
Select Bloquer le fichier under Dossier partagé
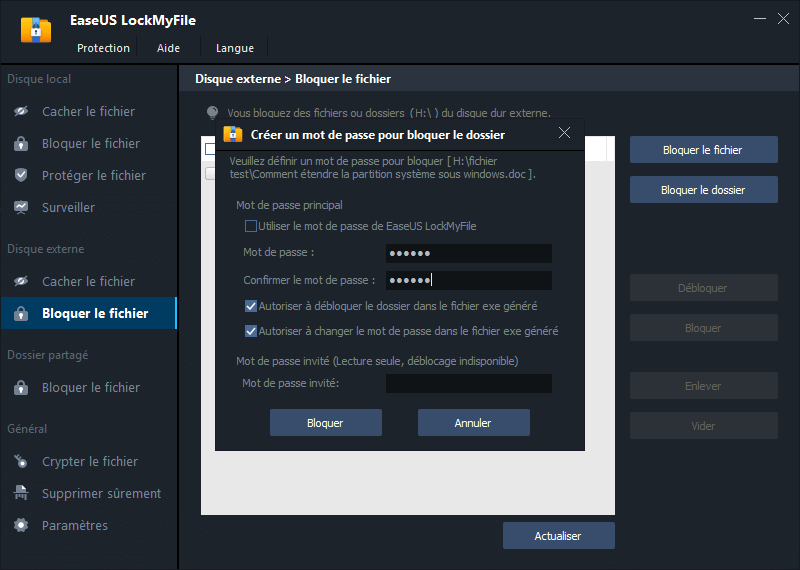pos(89,387)
